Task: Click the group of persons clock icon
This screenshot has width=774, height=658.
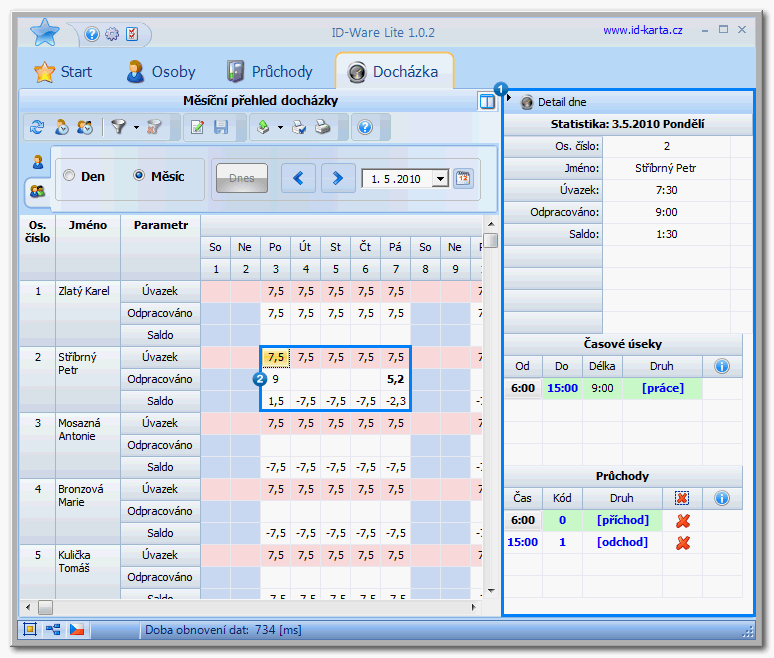Action: pos(85,127)
